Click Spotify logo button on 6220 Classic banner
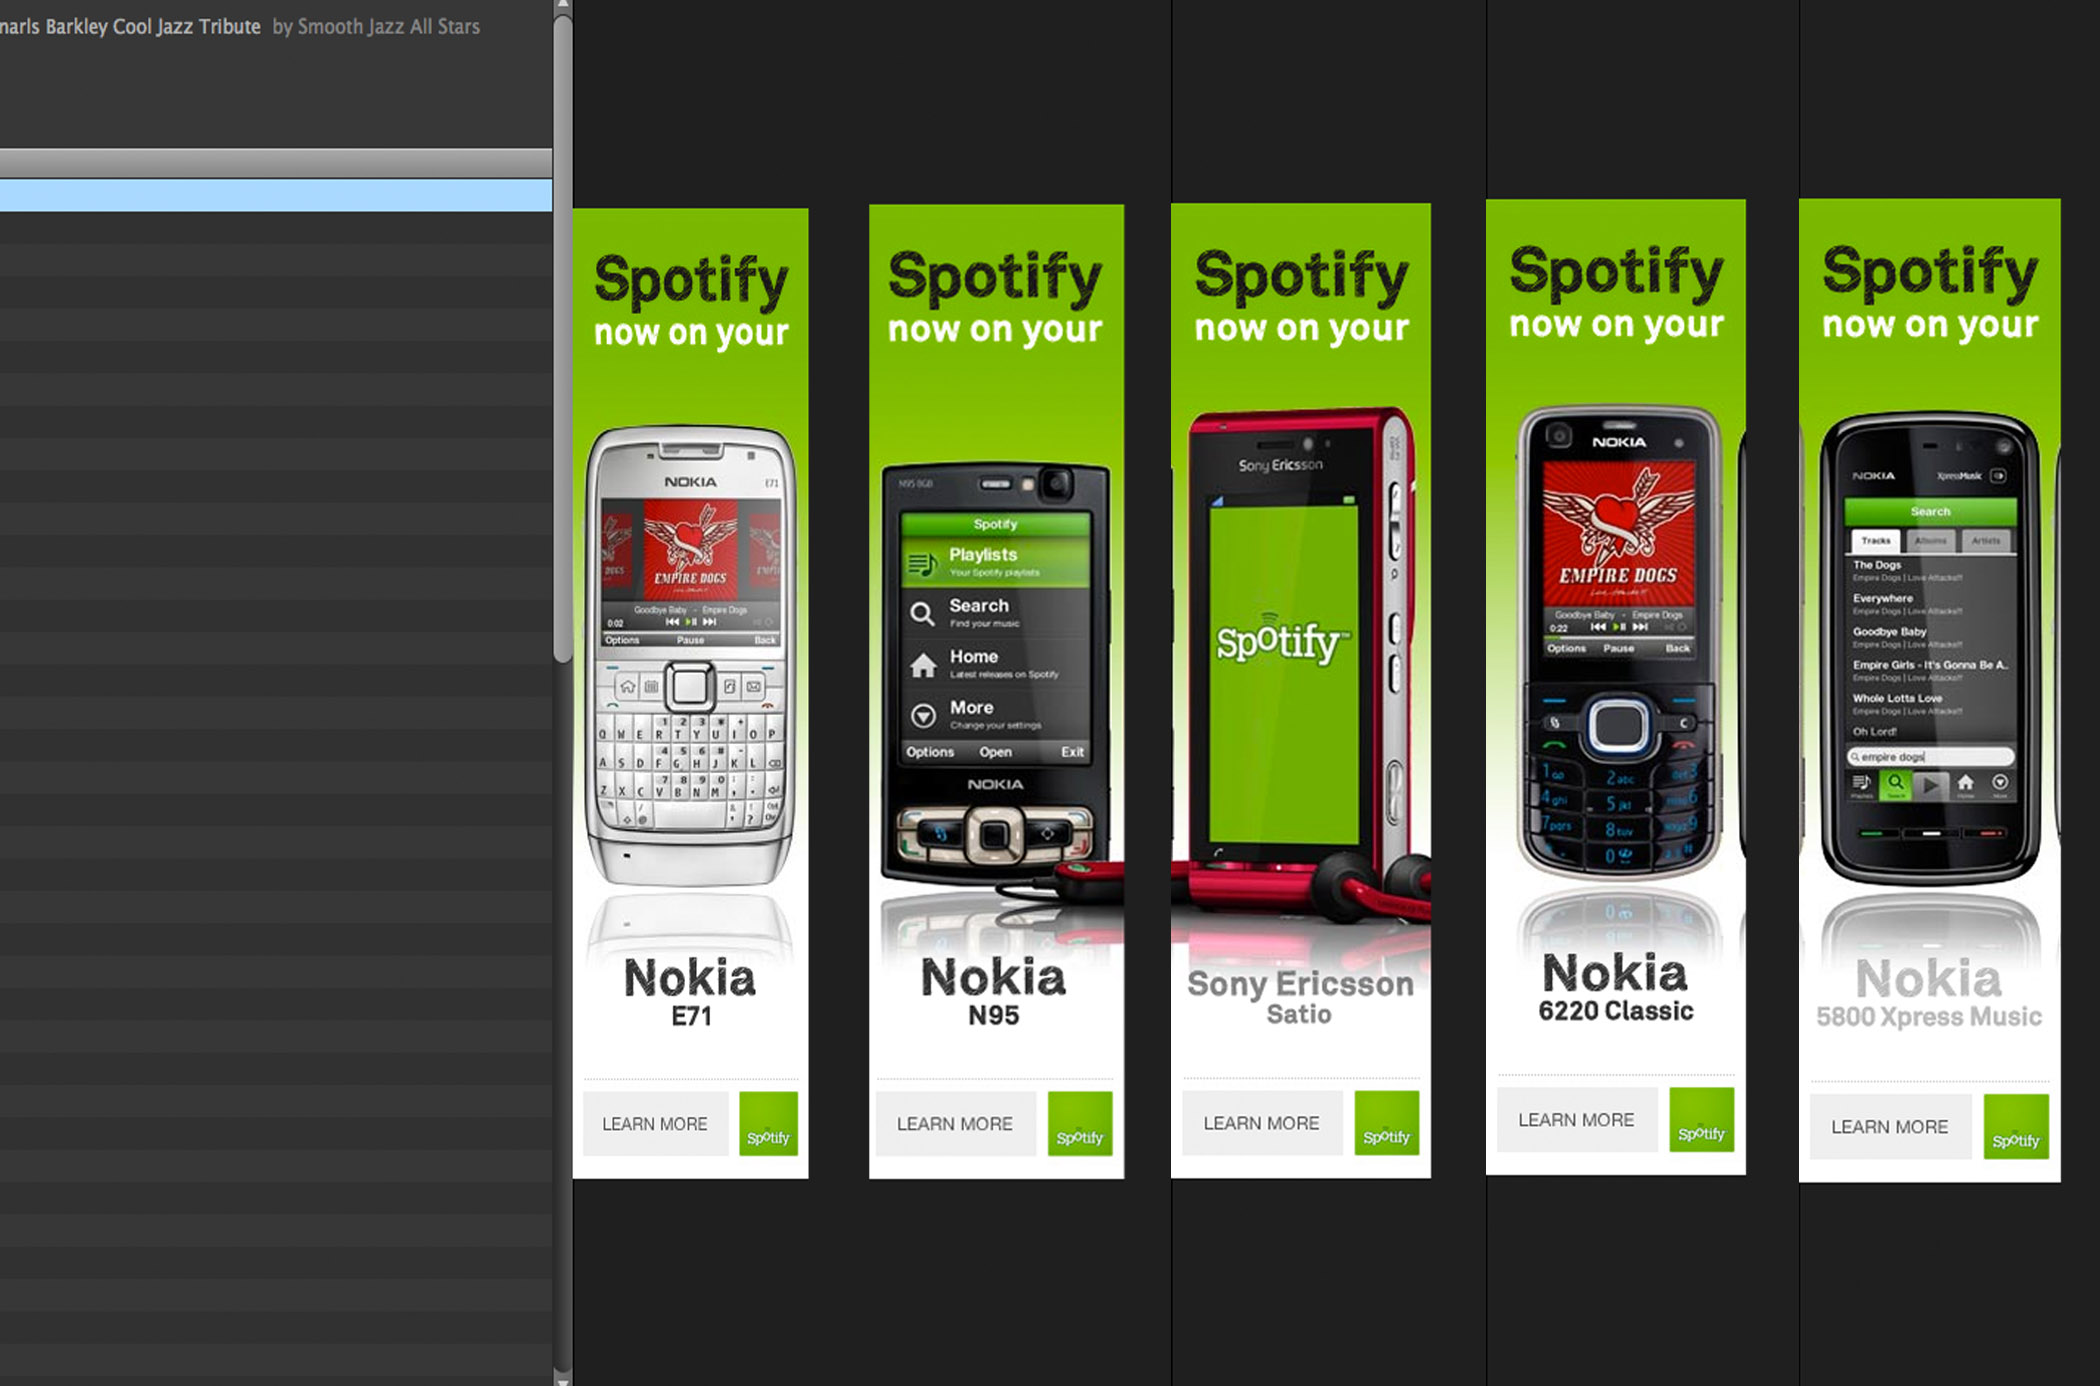Viewport: 2100px width, 1386px height. click(1701, 1120)
